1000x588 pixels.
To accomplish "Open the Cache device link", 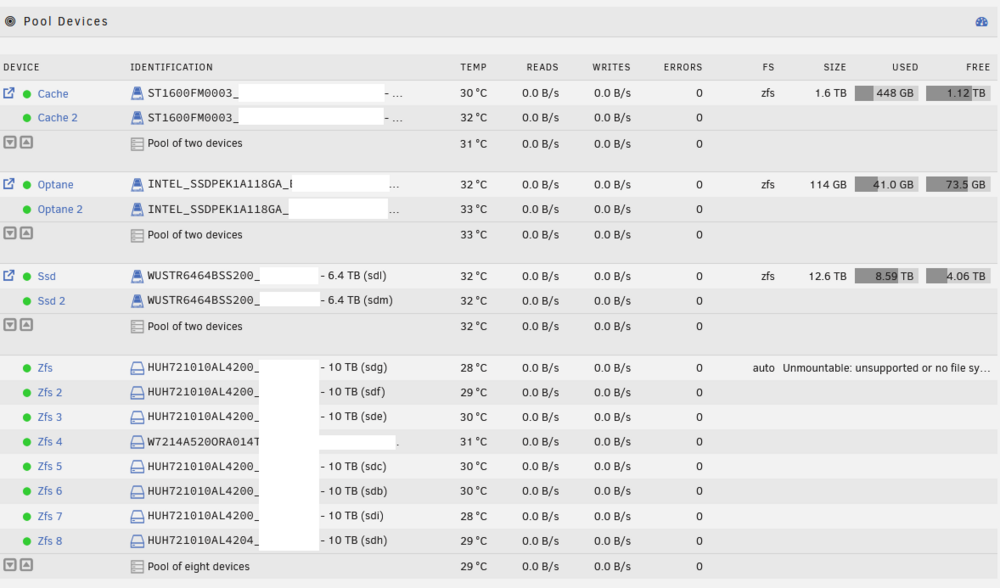I will [53, 94].
